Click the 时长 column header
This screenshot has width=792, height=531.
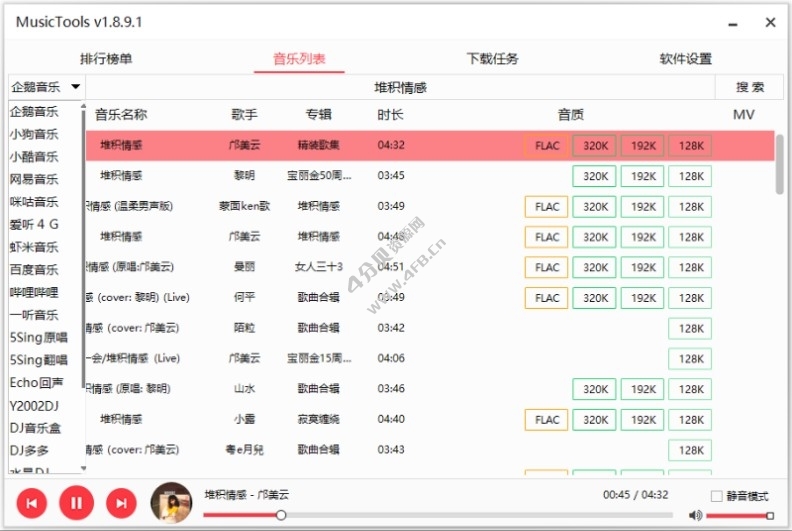click(x=390, y=115)
